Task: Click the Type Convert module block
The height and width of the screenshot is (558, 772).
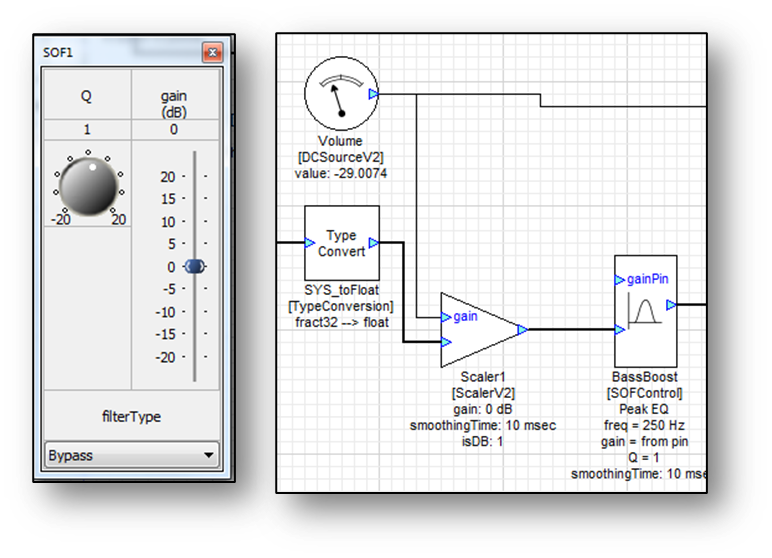Action: click(341, 243)
